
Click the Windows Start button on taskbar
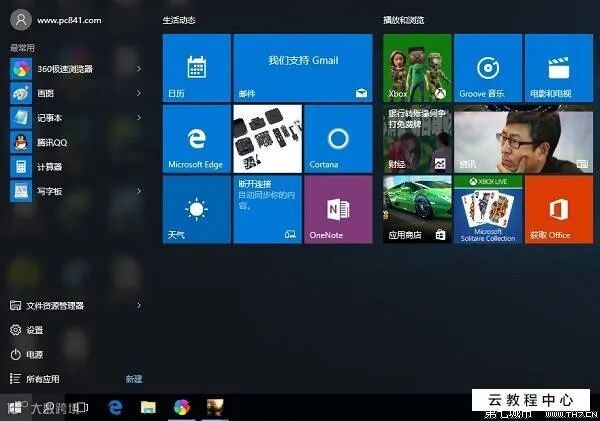(x=15, y=408)
